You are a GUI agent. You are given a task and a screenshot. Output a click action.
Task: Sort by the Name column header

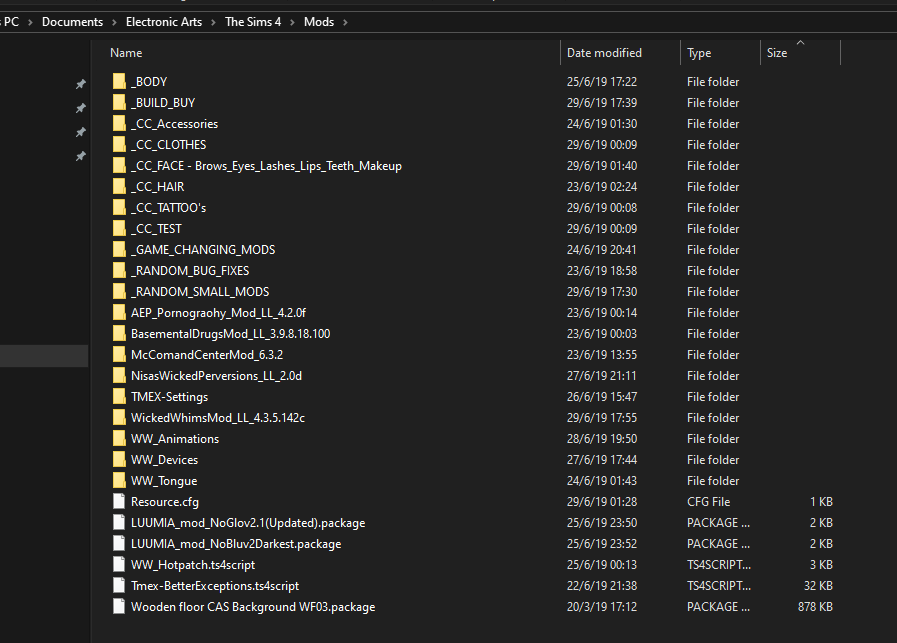pyautogui.click(x=126, y=53)
